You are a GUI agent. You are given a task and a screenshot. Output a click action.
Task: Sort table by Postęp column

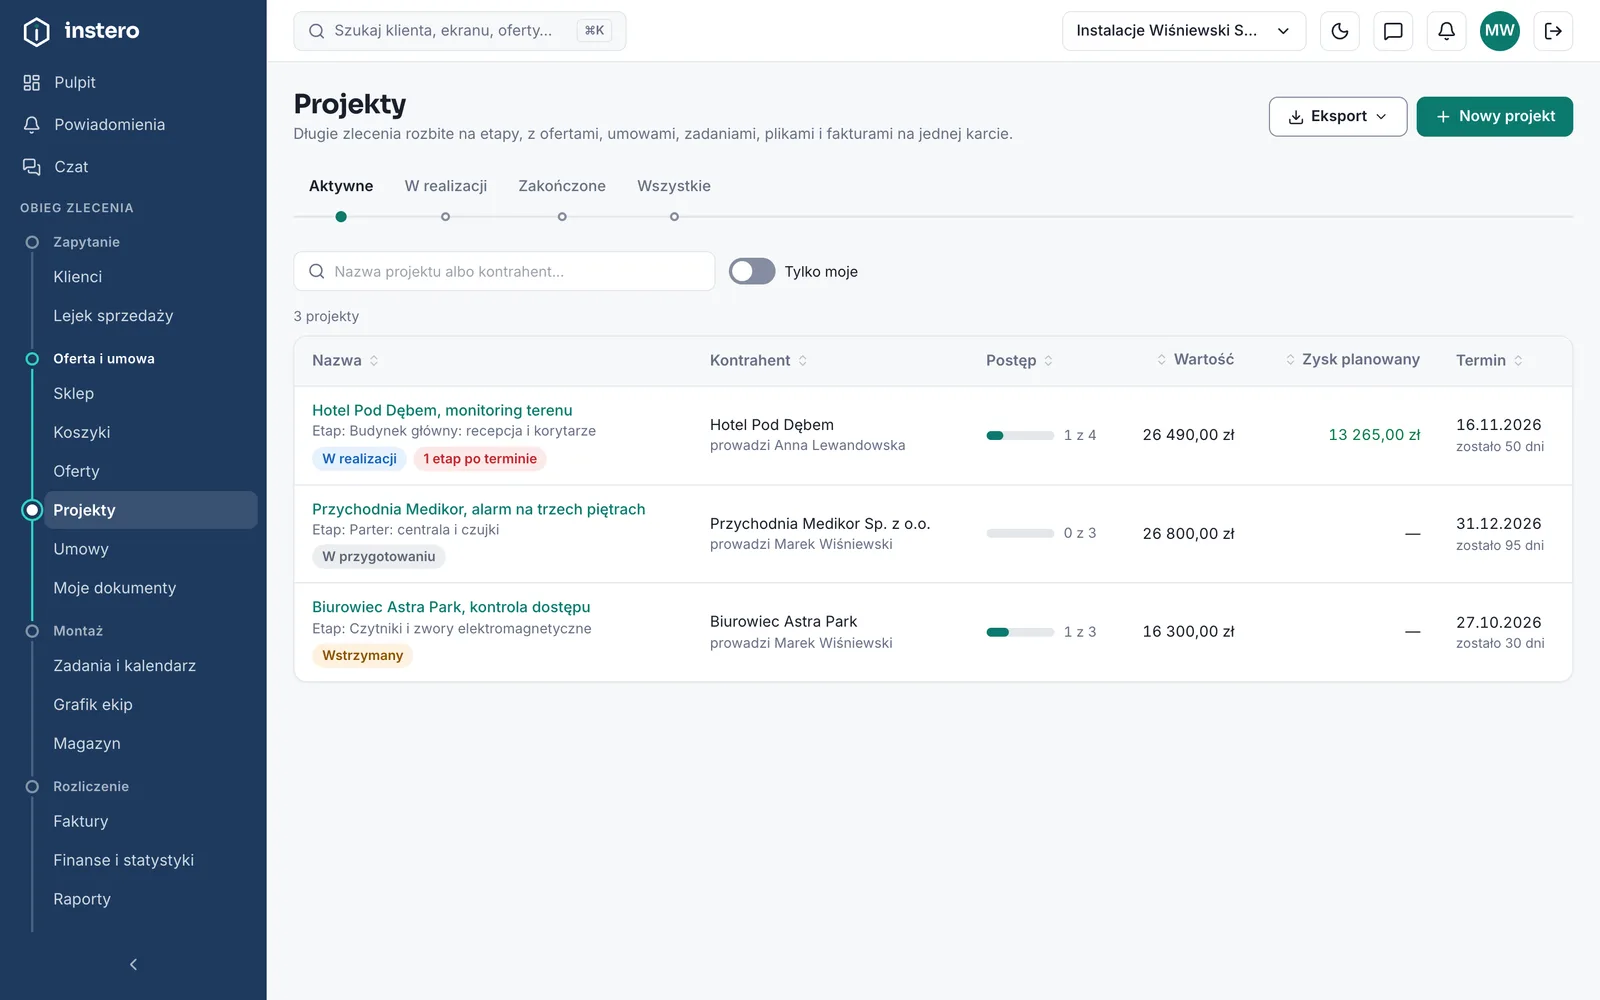click(1019, 360)
